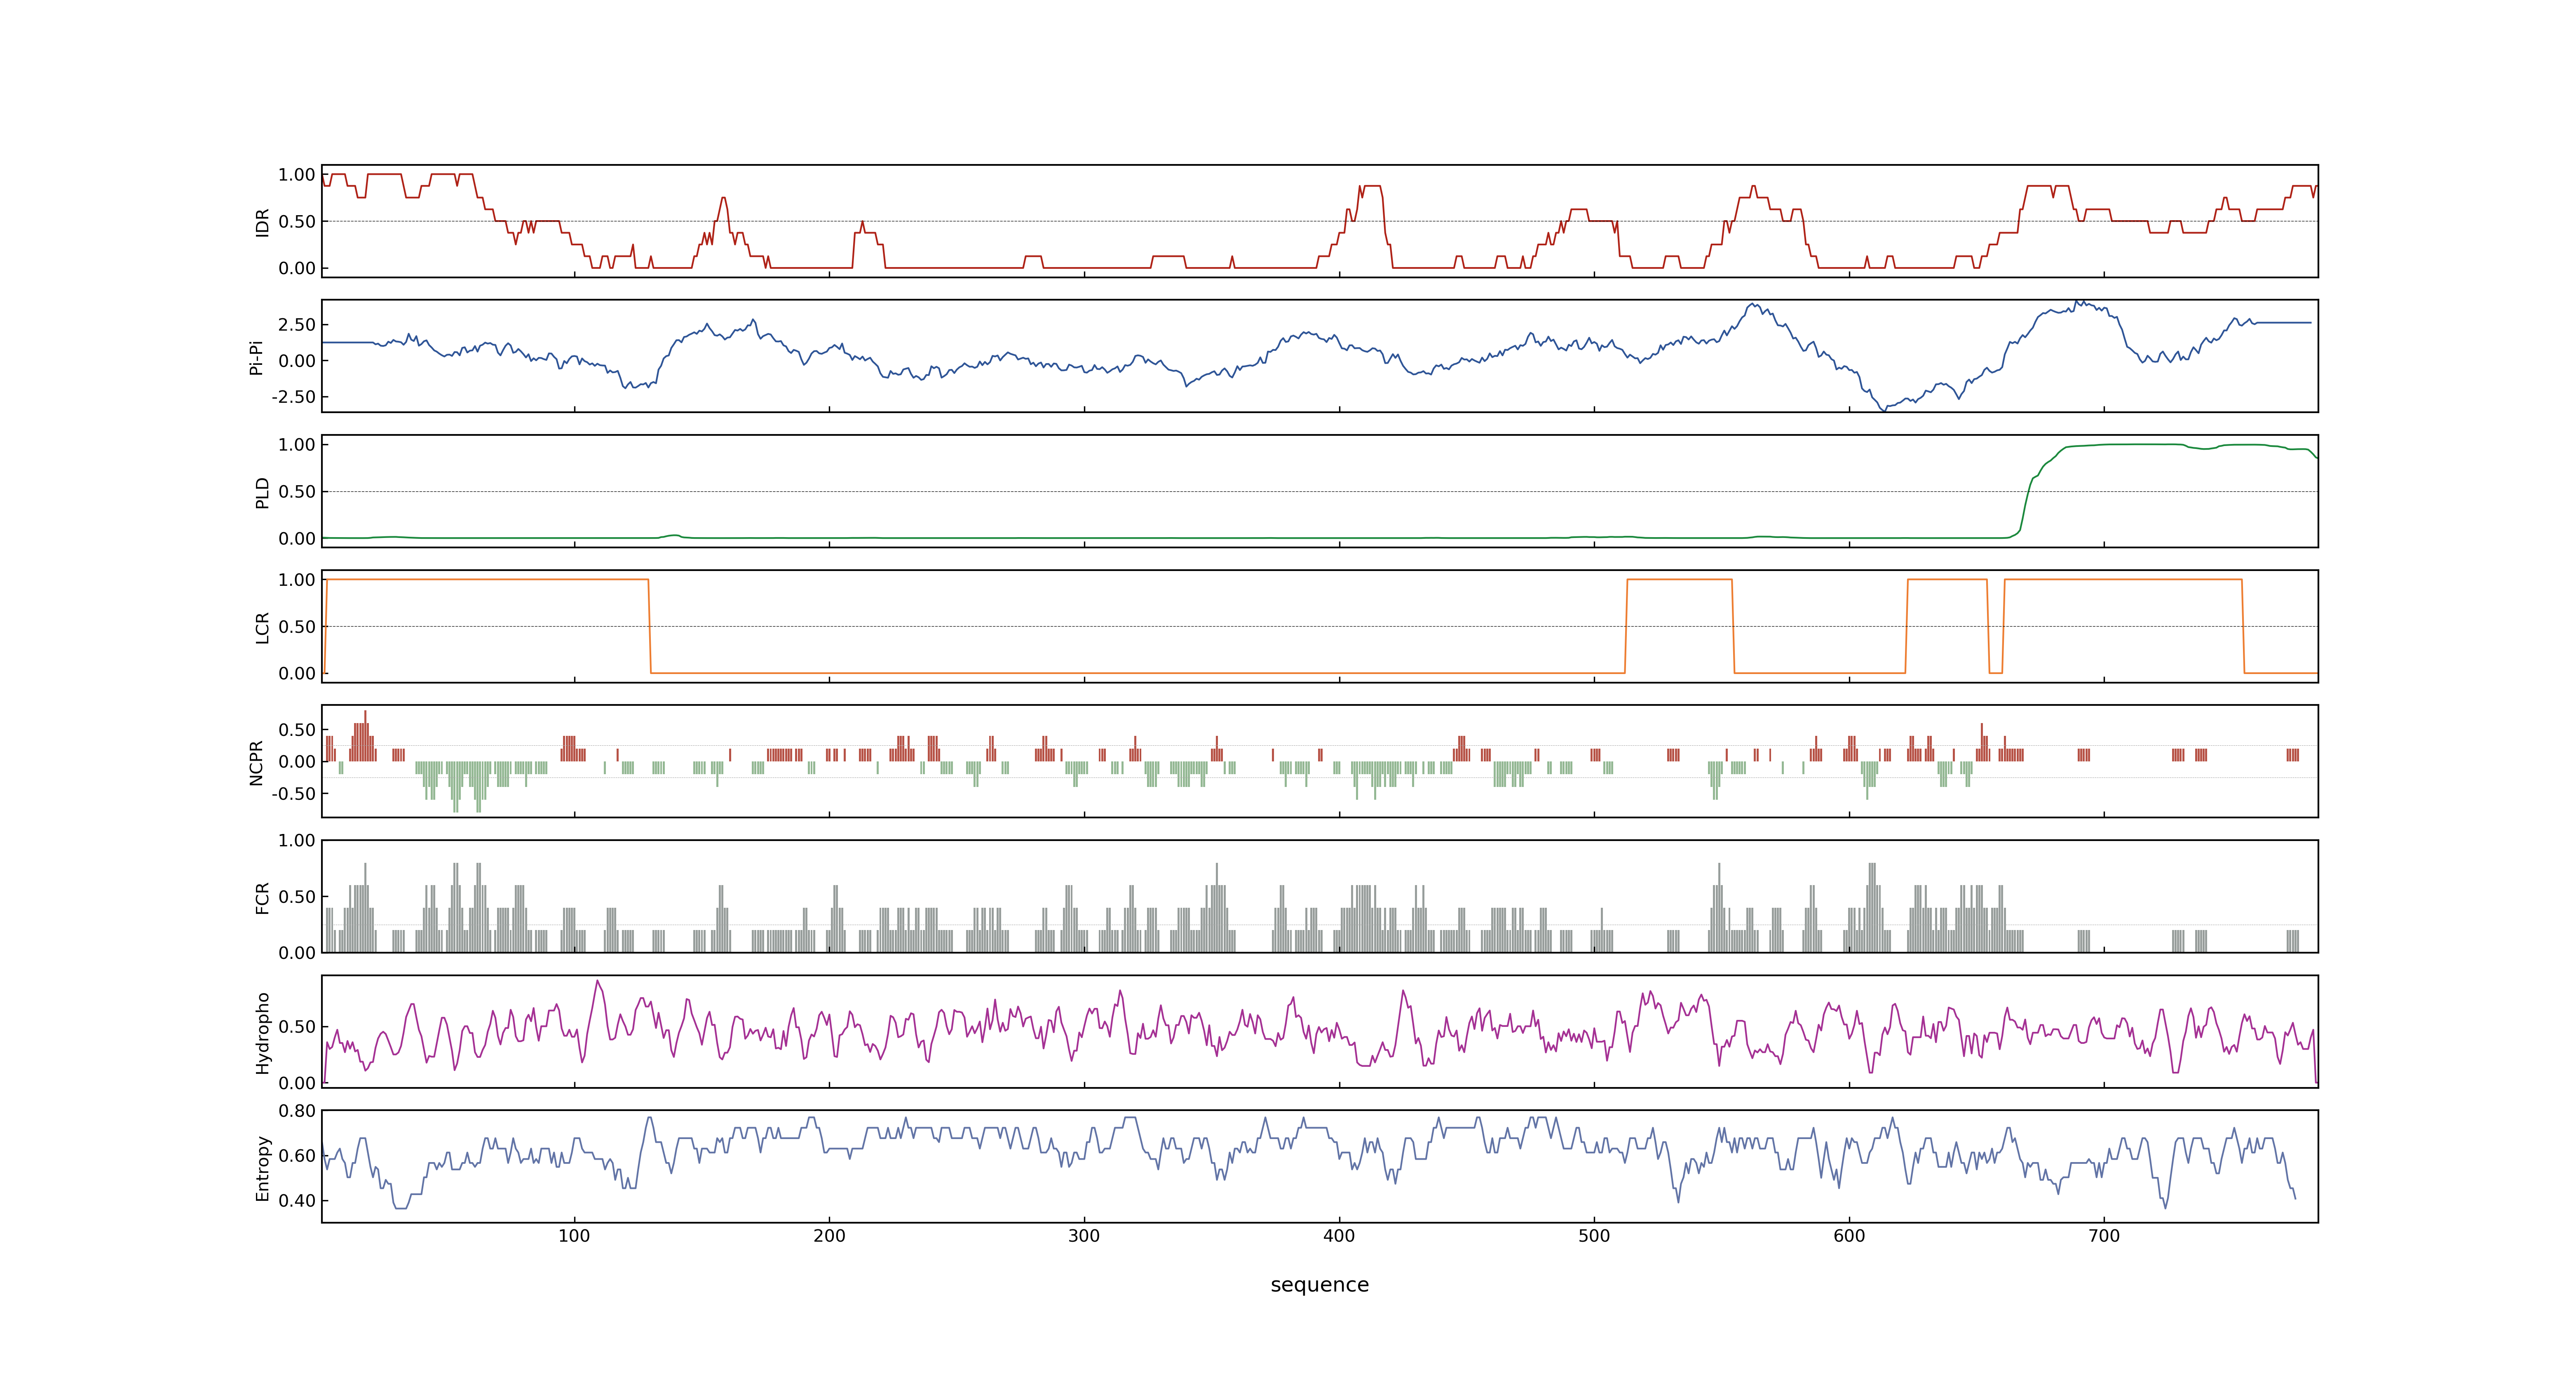2576x1374 pixels.
Task: Click the x-axis tick label 600
Action: (x=1849, y=1236)
